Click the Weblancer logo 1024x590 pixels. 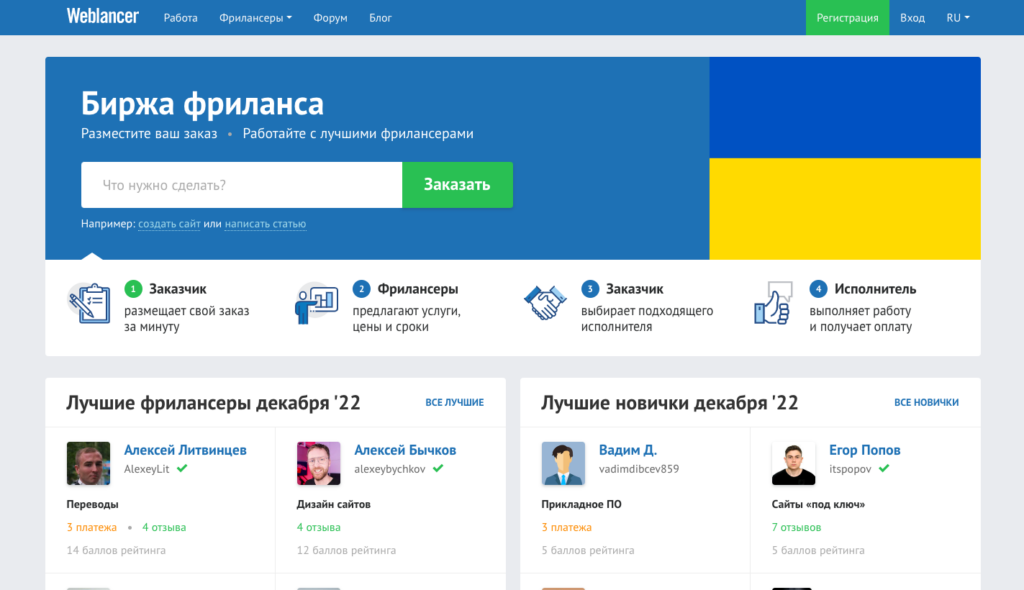click(x=103, y=17)
